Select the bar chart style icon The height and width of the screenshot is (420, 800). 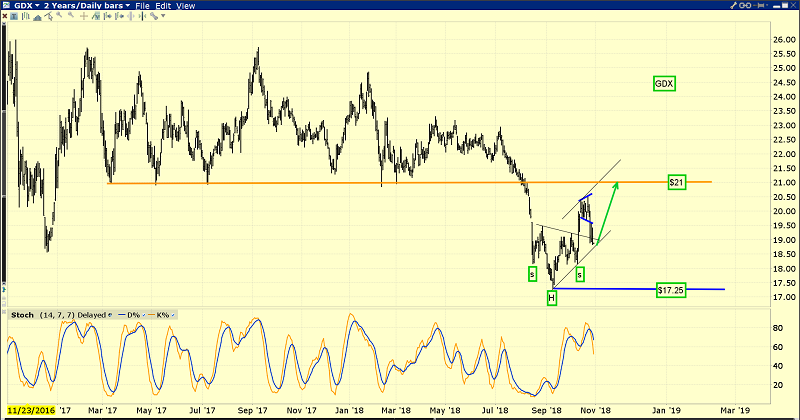(x=26, y=16)
